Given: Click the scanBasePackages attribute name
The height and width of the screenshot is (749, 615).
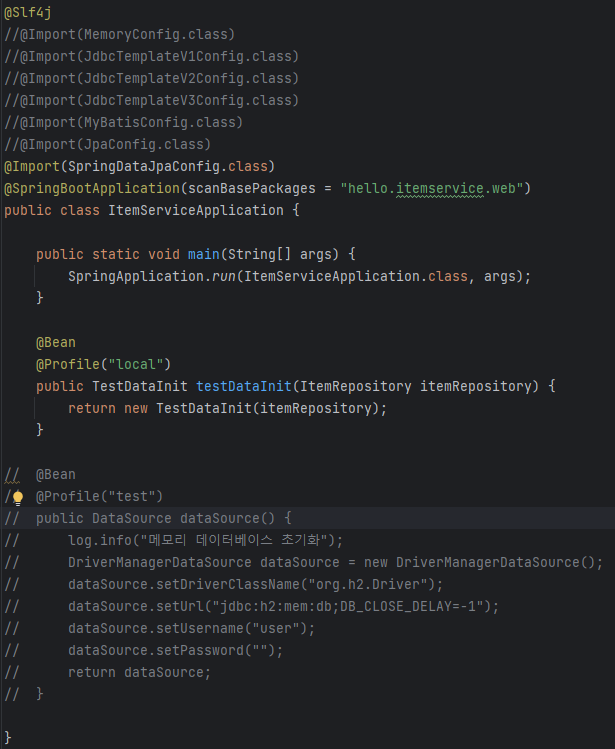Looking at the screenshot, I should tap(251, 188).
